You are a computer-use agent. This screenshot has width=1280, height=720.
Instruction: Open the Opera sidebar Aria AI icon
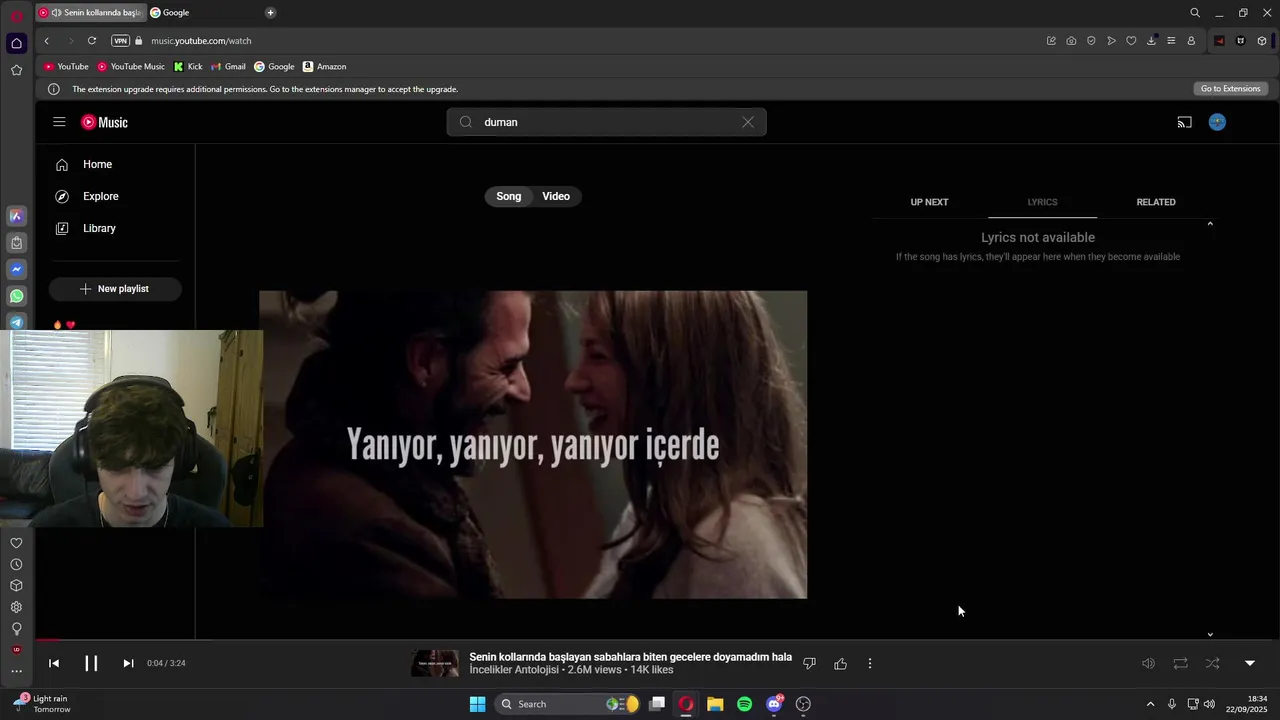(x=16, y=216)
